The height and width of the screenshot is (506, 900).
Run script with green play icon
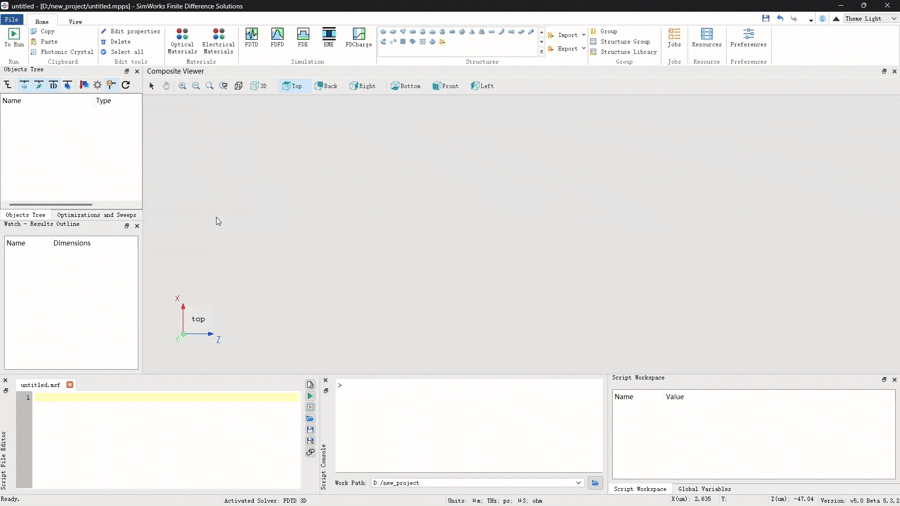click(x=310, y=396)
